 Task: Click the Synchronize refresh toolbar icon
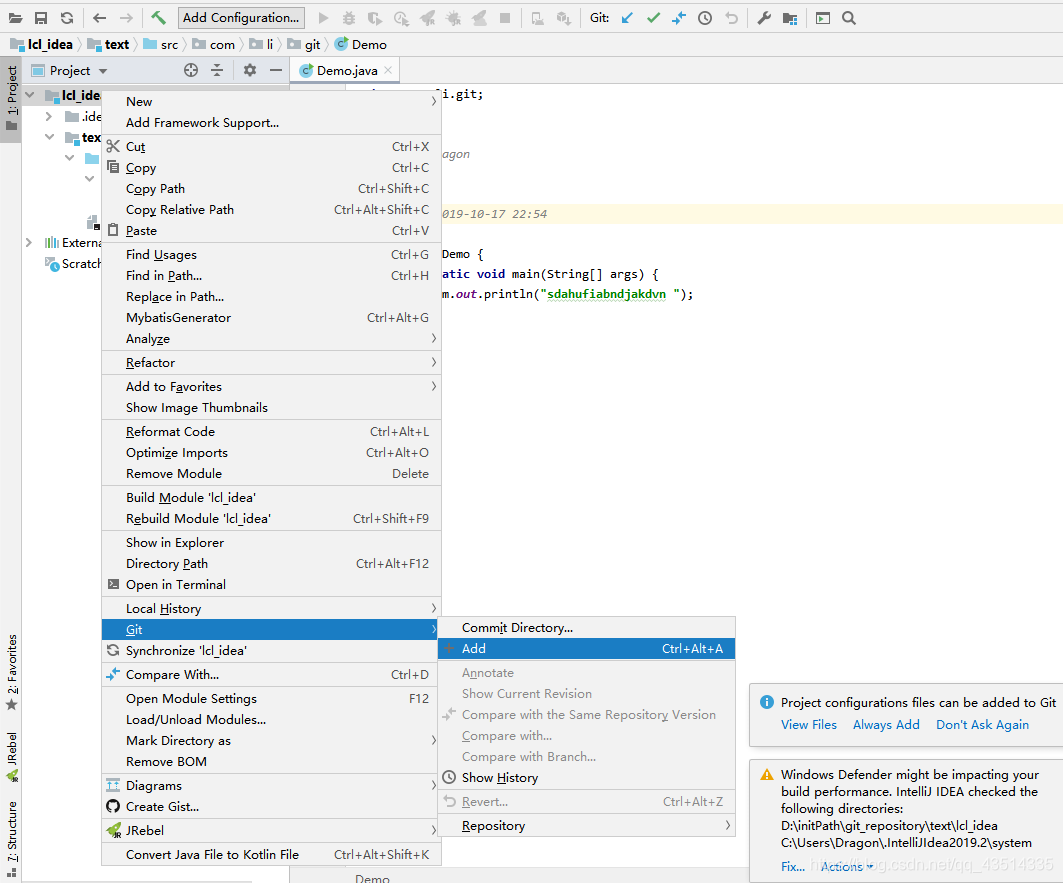pos(66,18)
